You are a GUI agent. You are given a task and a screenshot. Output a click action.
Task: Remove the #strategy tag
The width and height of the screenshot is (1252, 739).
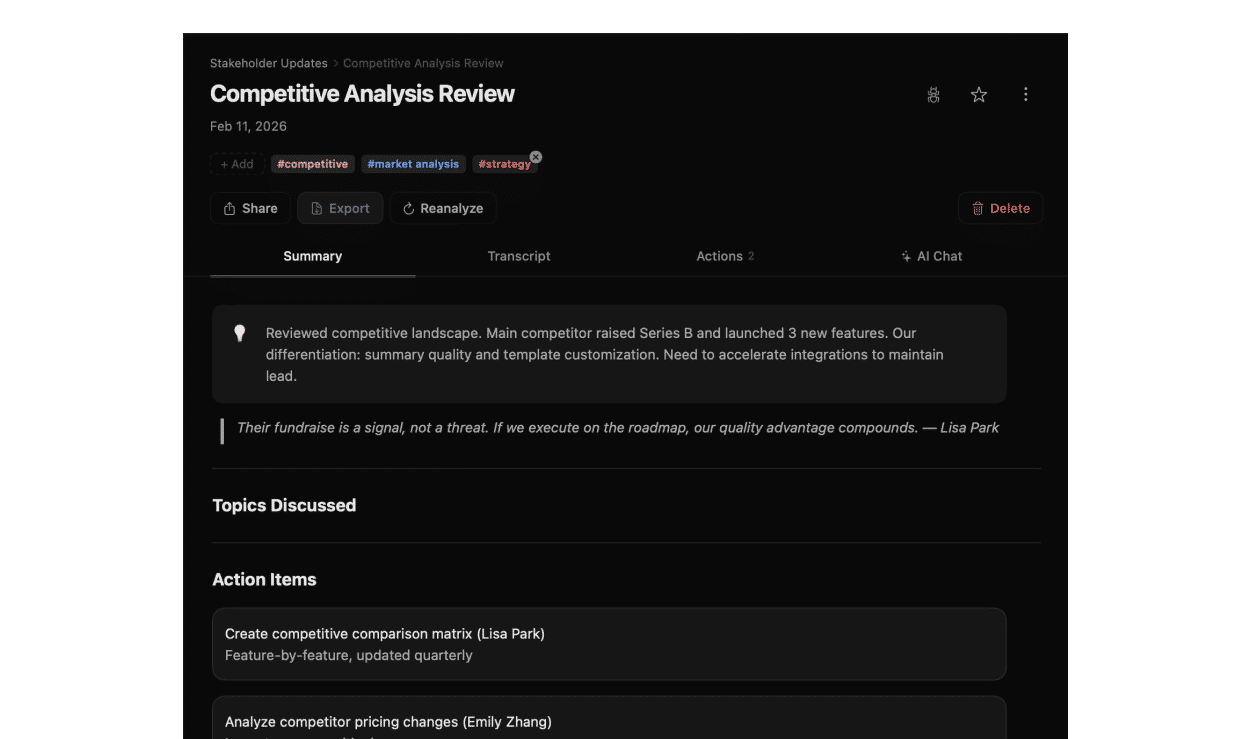pyautogui.click(x=536, y=157)
